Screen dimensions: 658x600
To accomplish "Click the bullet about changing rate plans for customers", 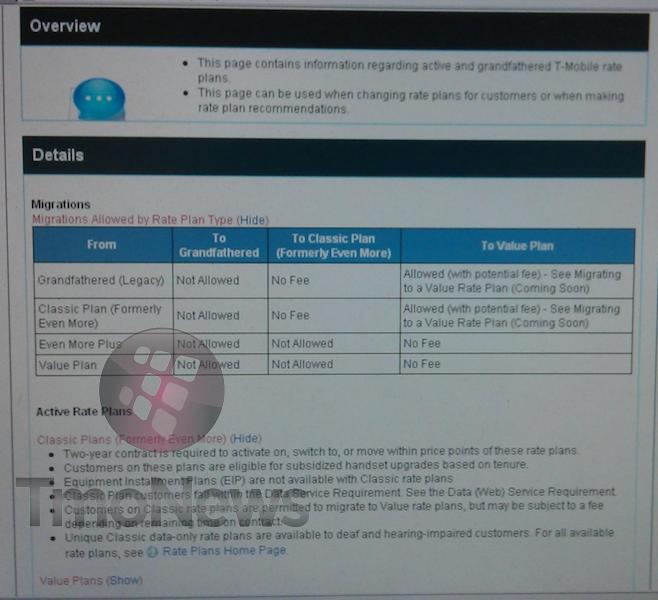I will click(410, 102).
